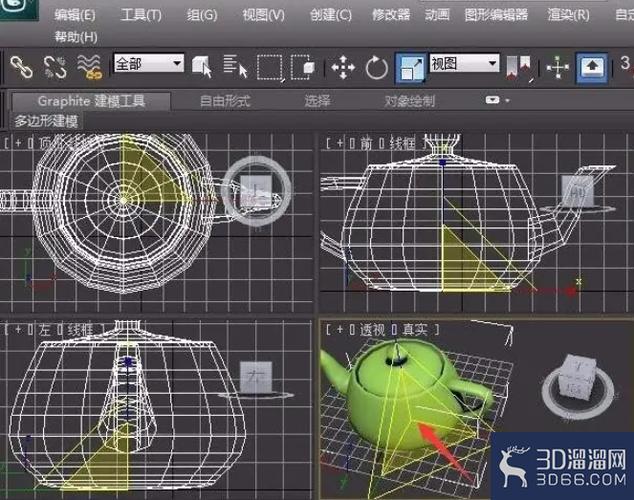Pick the Rectangular Selection Region tool
Viewport: 634px width, 500px height.
pos(270,67)
